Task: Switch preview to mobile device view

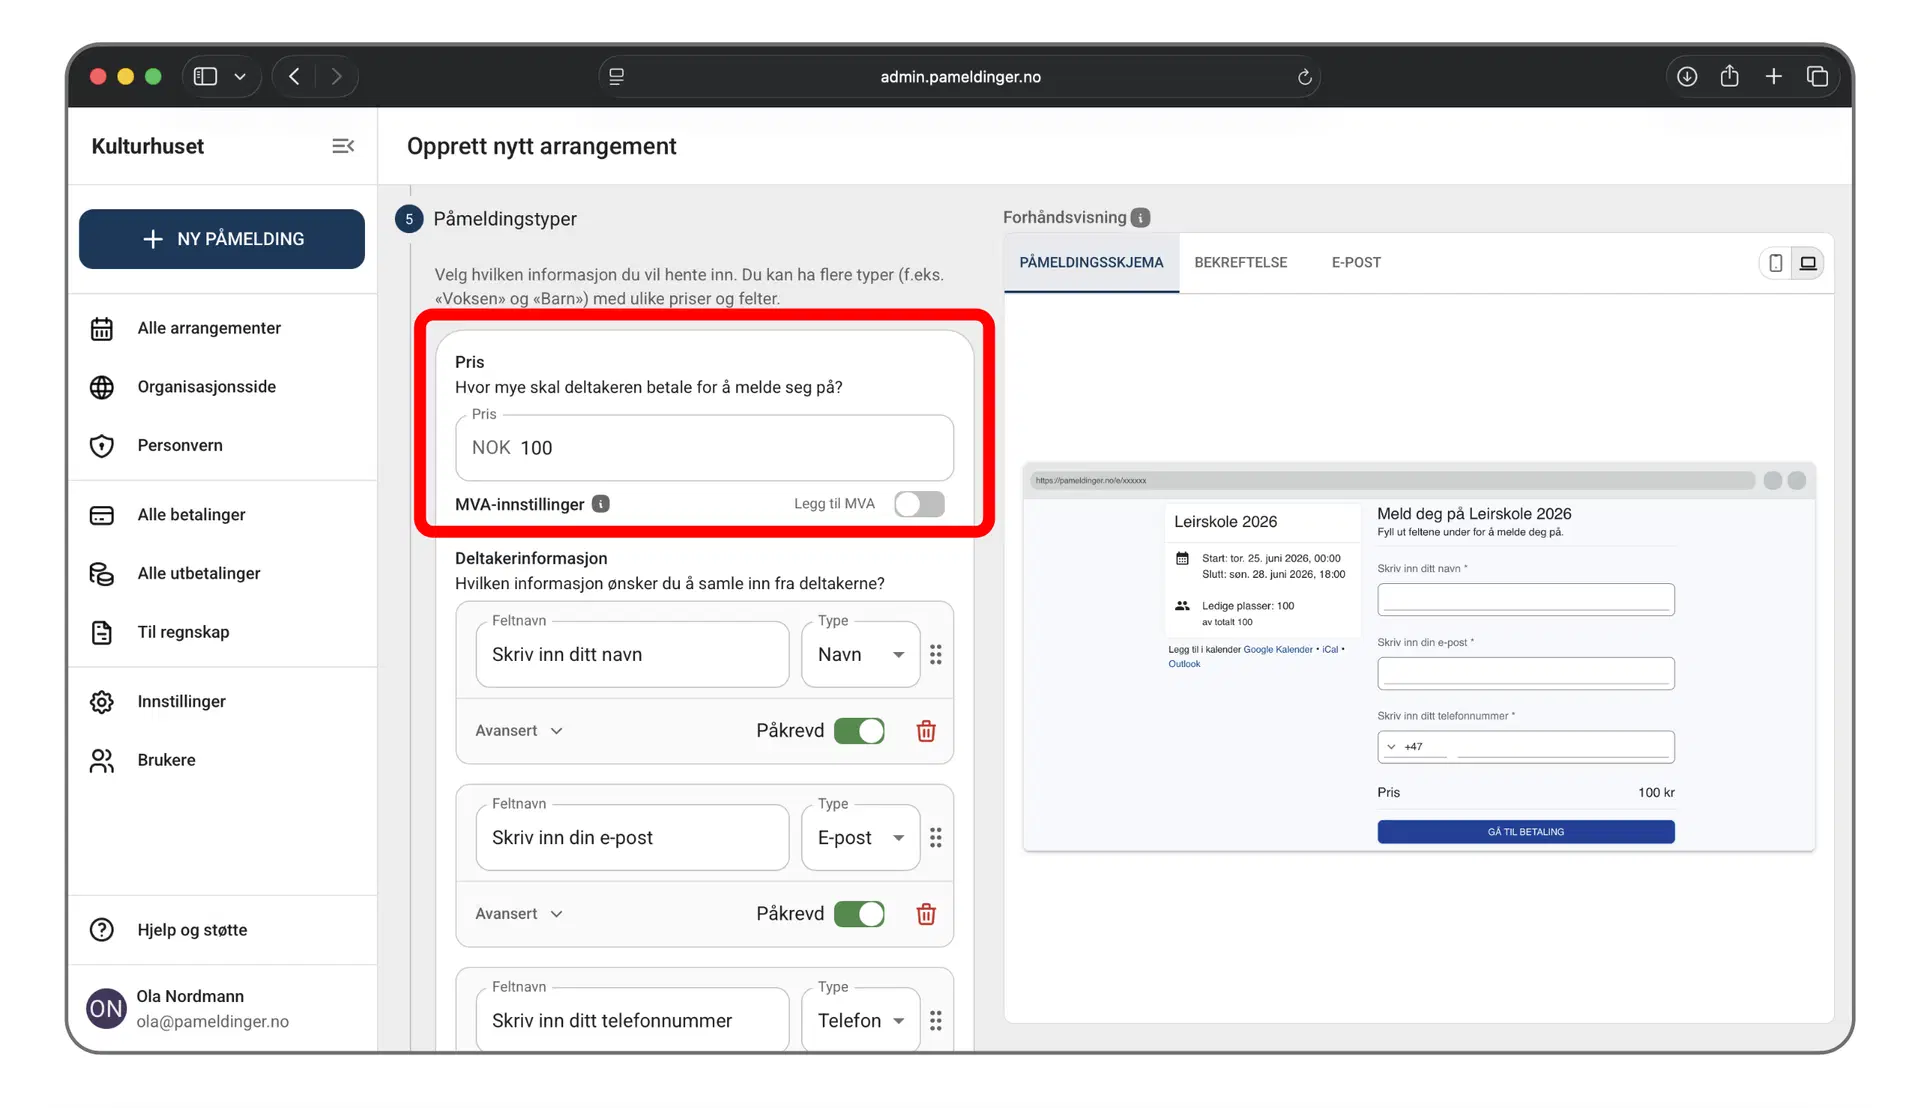Action: (x=1776, y=263)
